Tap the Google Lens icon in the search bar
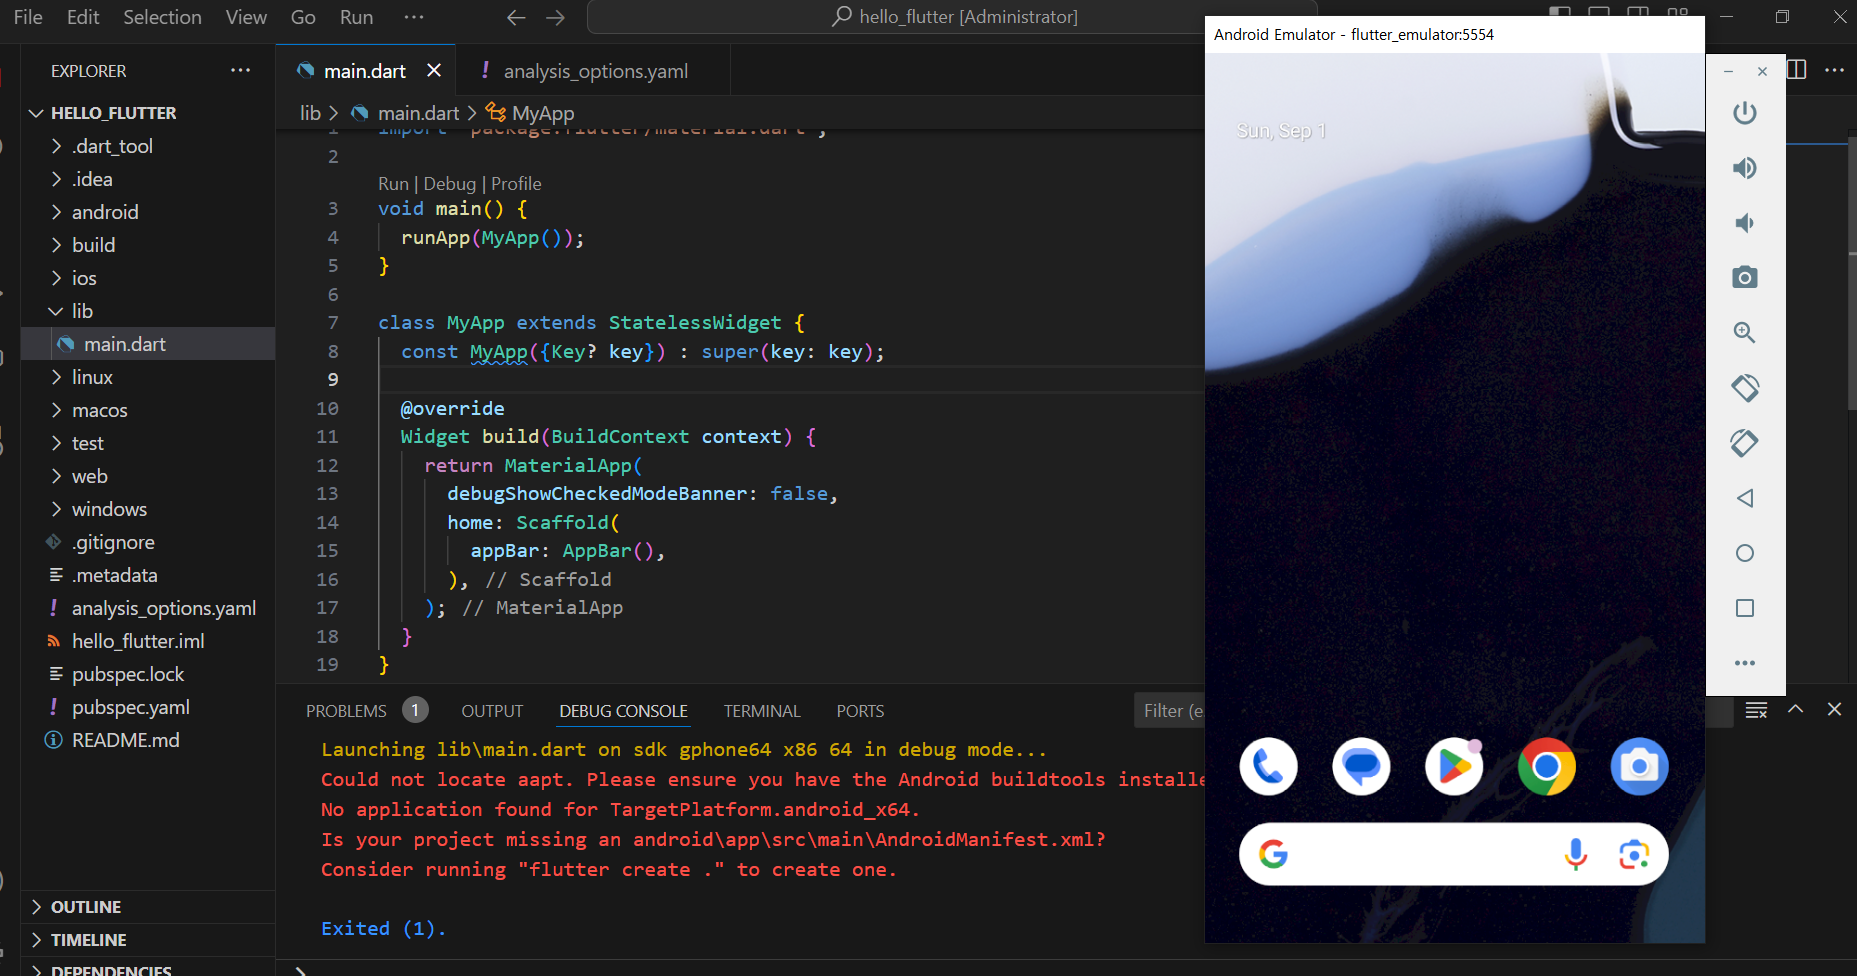This screenshot has width=1857, height=976. pyautogui.click(x=1634, y=854)
